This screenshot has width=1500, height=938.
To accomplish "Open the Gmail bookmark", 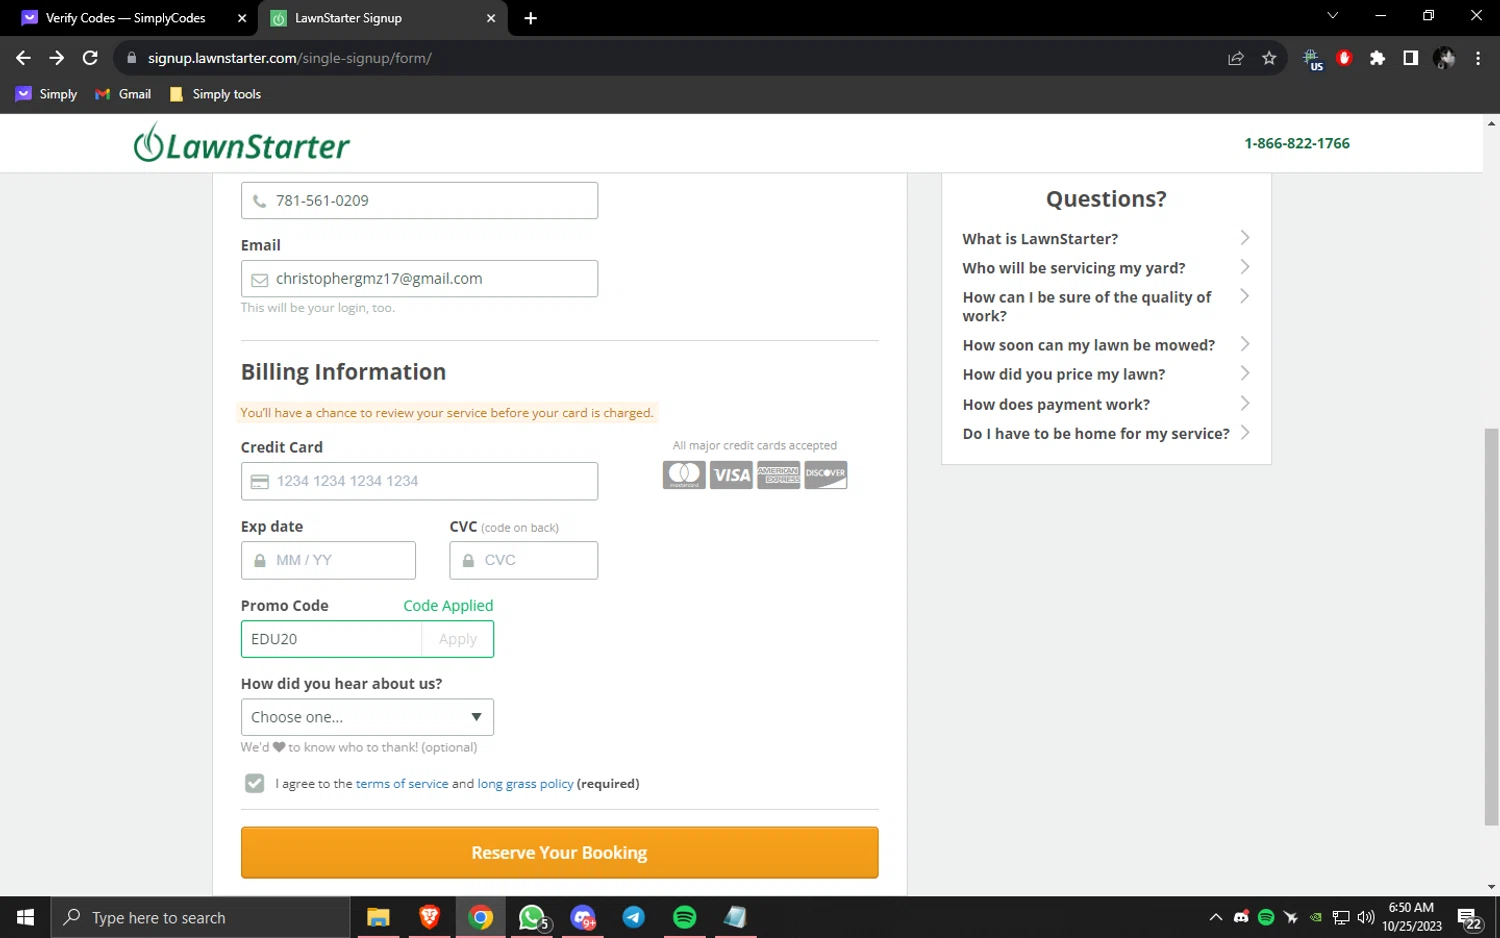I will point(123,94).
